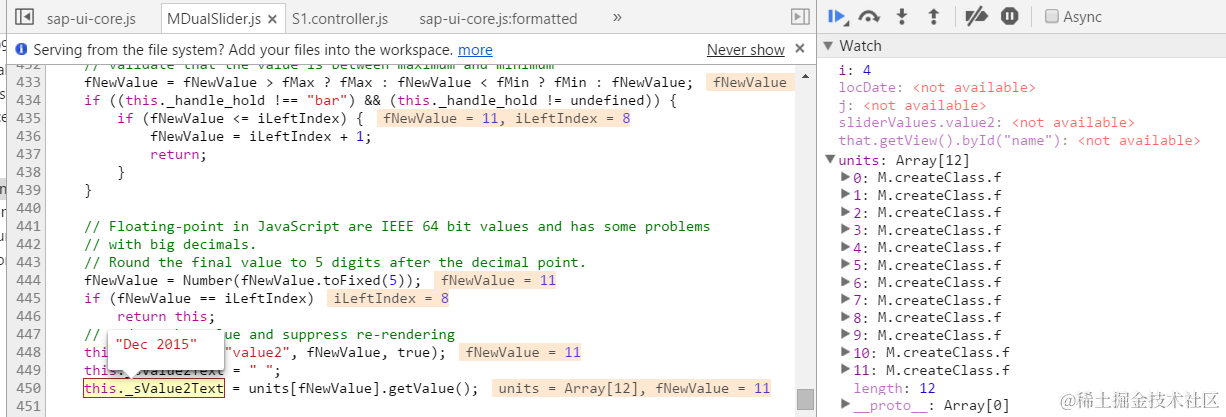Screen dimensions: 1226x417
Task: Expand array item 3: M.createClass.f
Action: tap(846, 229)
